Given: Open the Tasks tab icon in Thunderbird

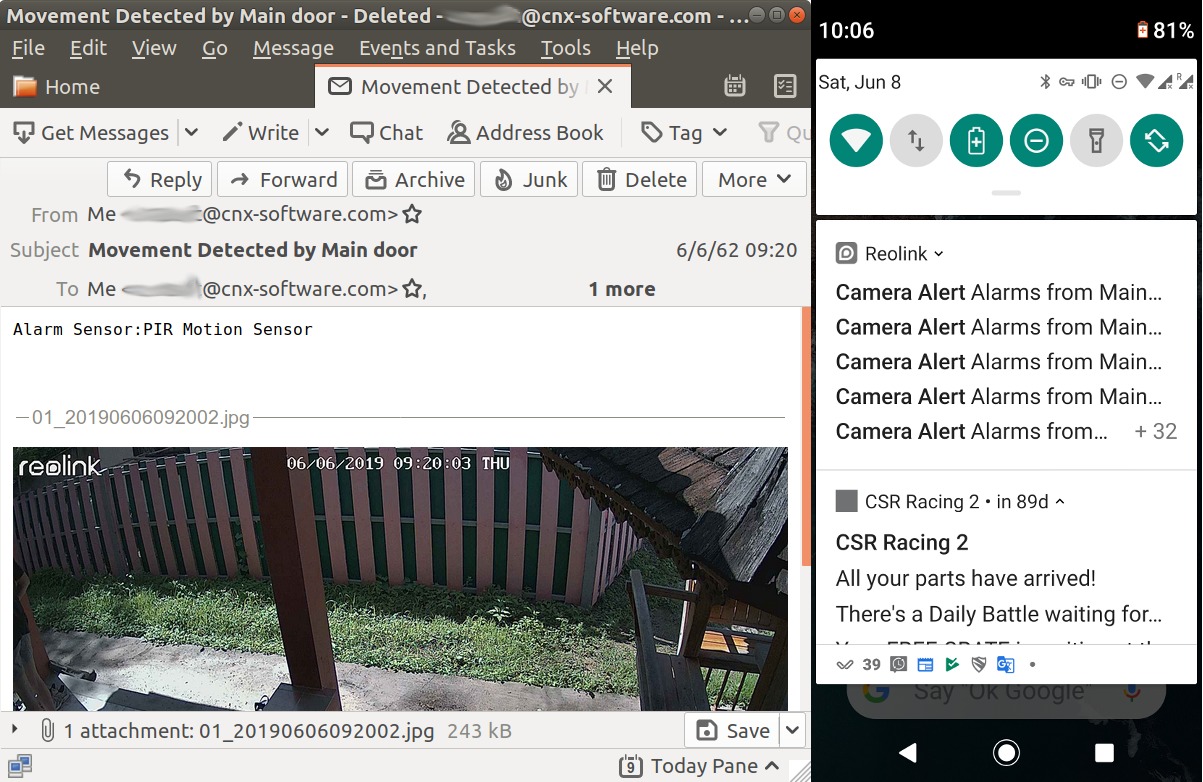Looking at the screenshot, I should pyautogui.click(x=785, y=87).
